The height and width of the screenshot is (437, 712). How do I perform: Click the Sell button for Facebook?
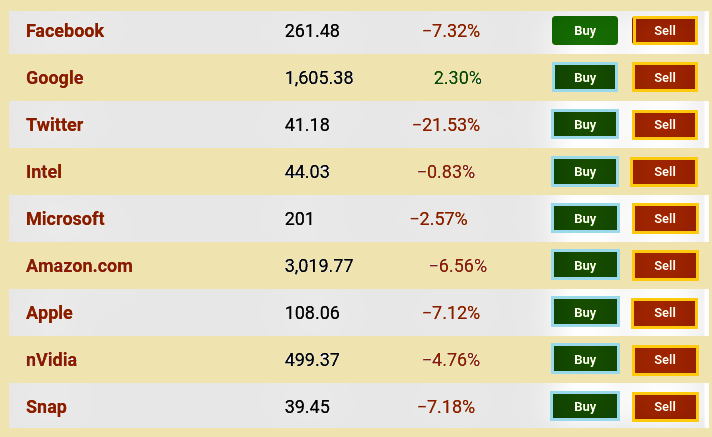tap(665, 31)
